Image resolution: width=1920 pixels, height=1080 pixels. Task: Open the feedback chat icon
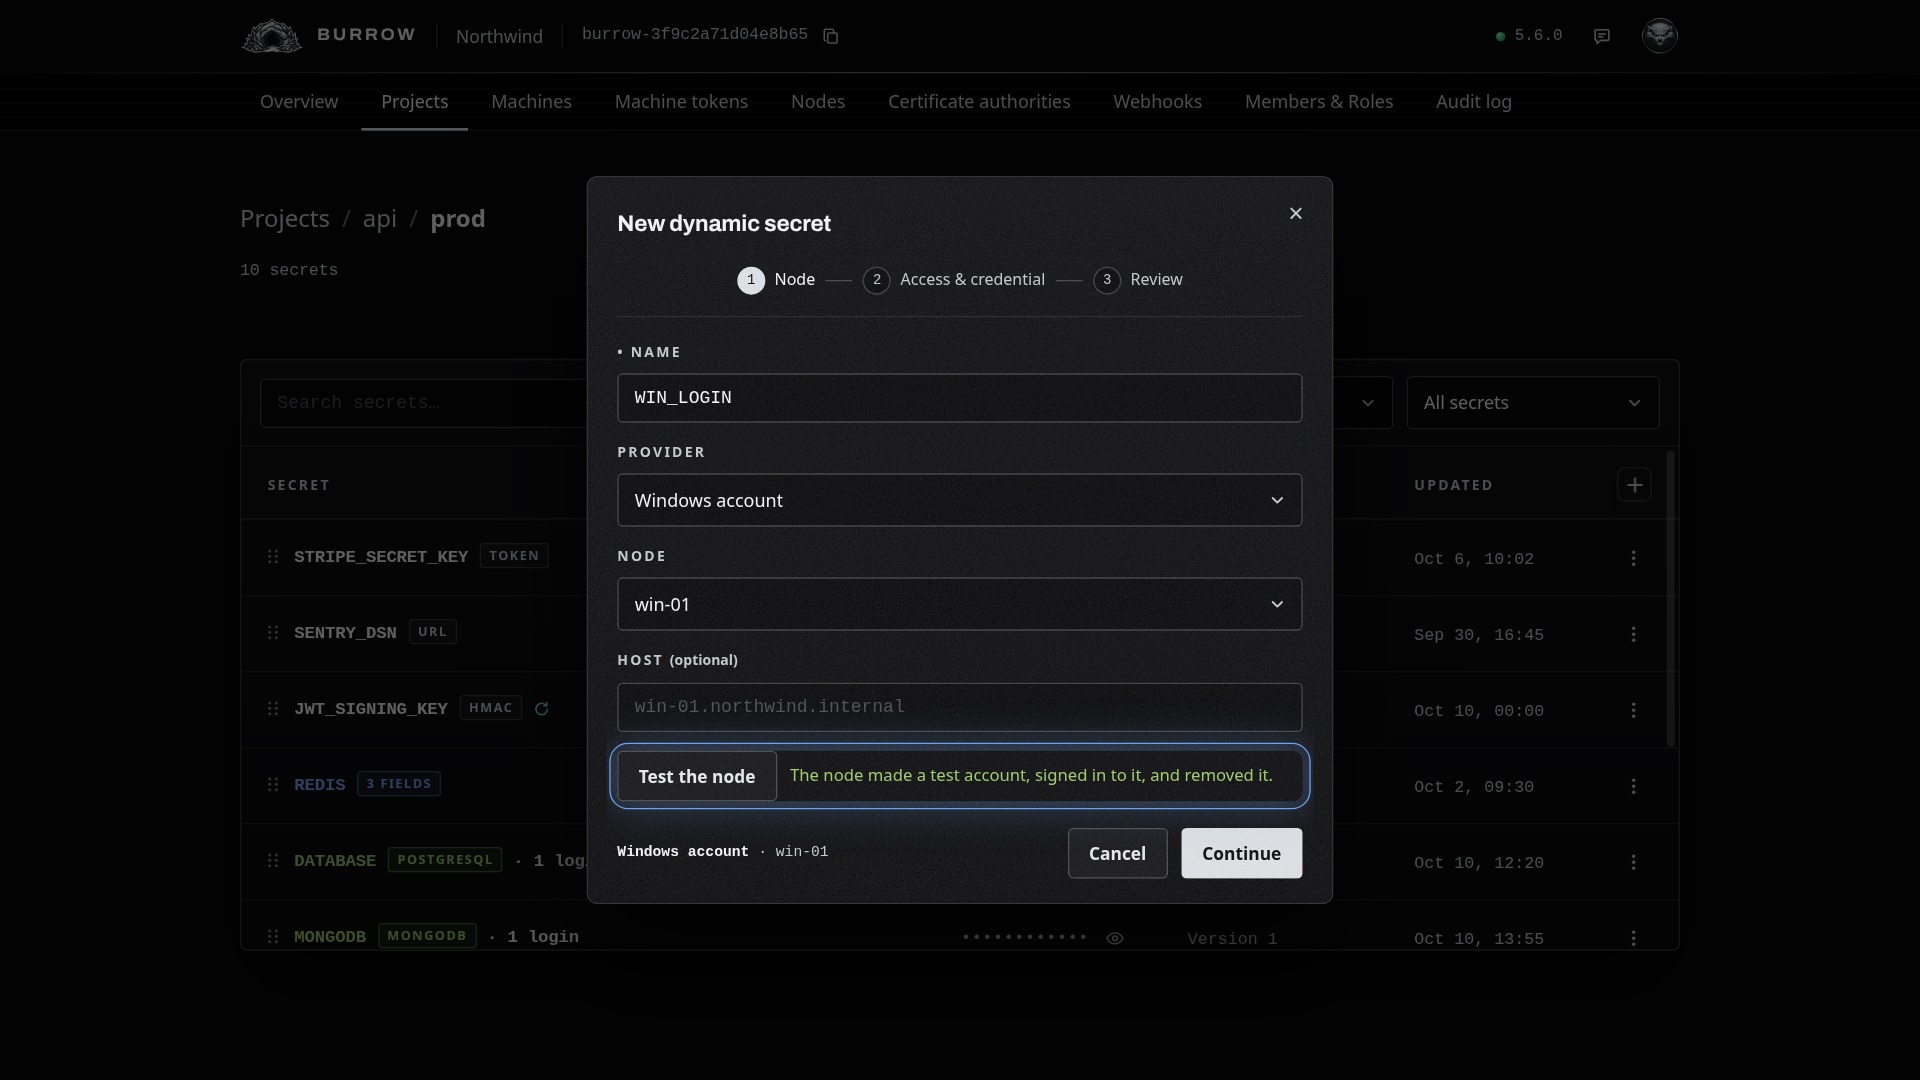tap(1602, 36)
